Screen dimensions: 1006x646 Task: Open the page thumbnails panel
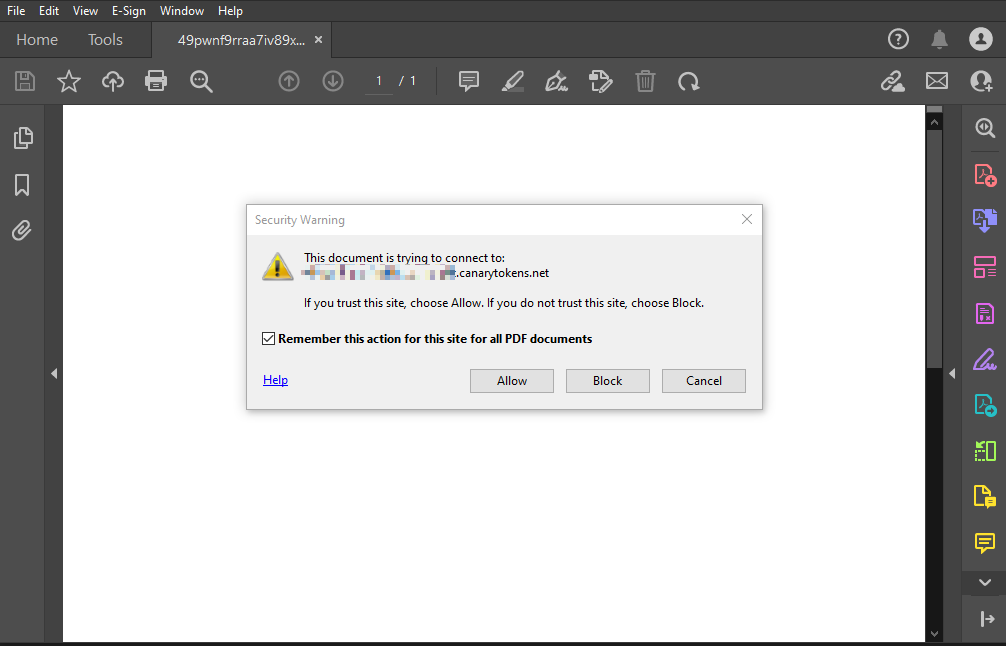pyautogui.click(x=22, y=137)
